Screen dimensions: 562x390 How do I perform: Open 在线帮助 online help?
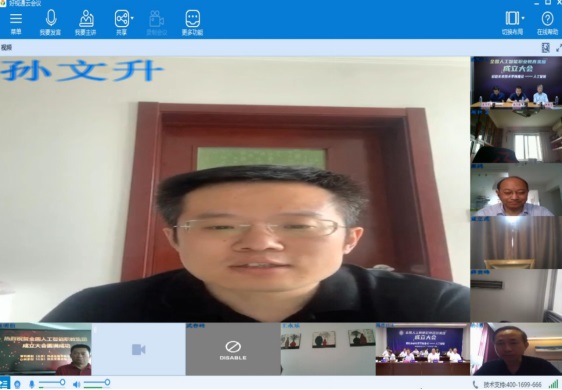coord(547,19)
